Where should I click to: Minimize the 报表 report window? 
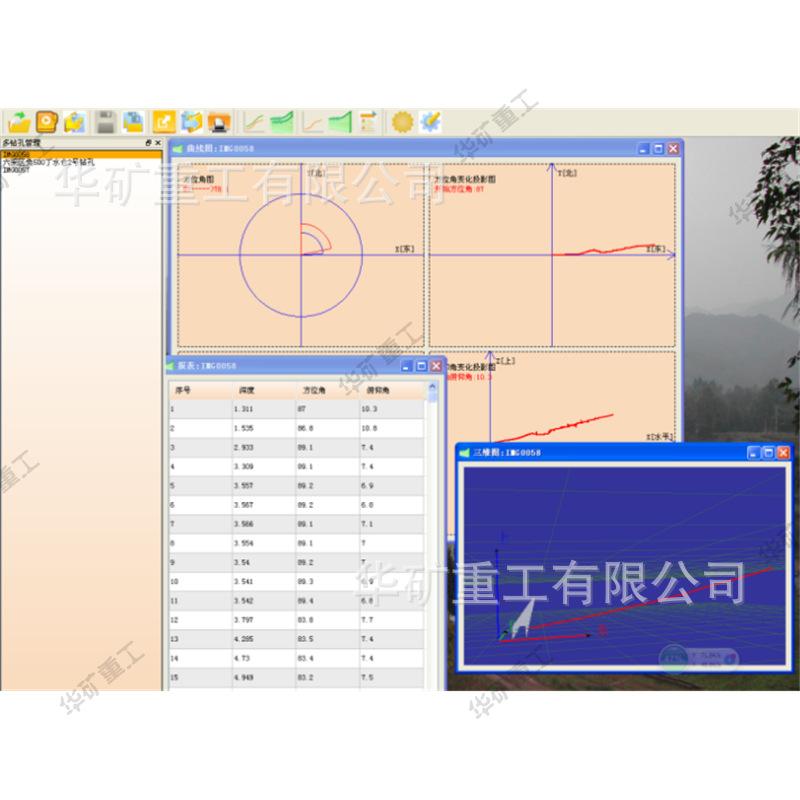[406, 366]
